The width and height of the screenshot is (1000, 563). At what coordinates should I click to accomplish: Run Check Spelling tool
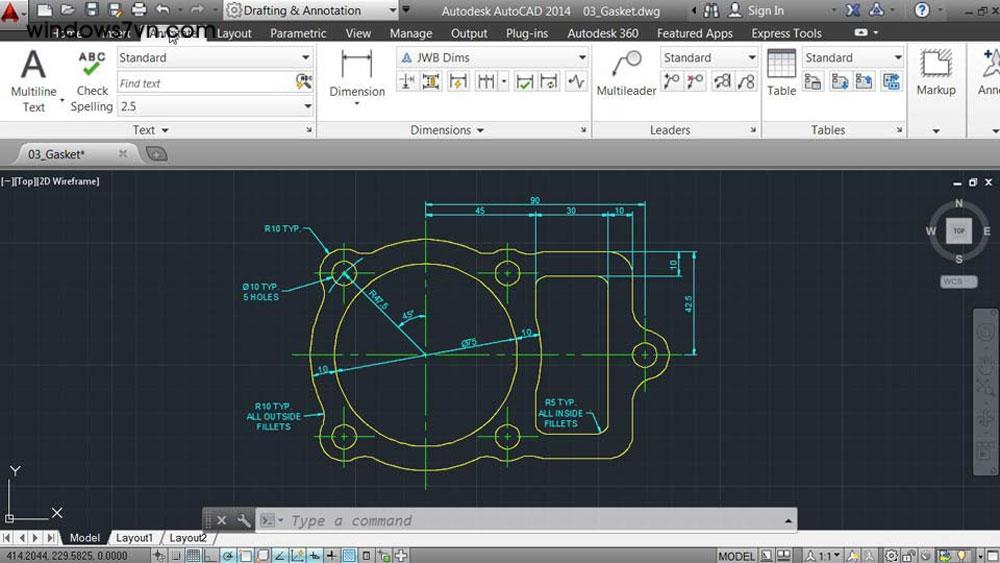tap(91, 81)
